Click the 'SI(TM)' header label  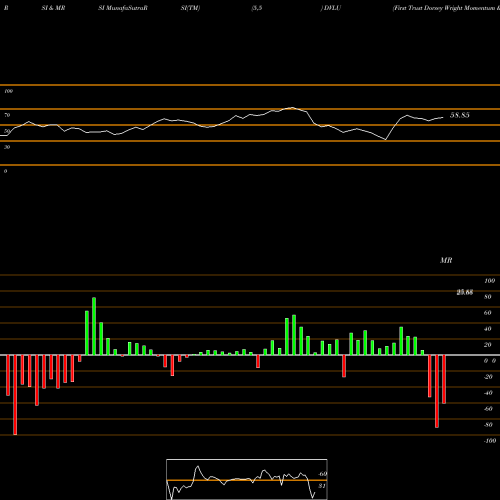190,8
